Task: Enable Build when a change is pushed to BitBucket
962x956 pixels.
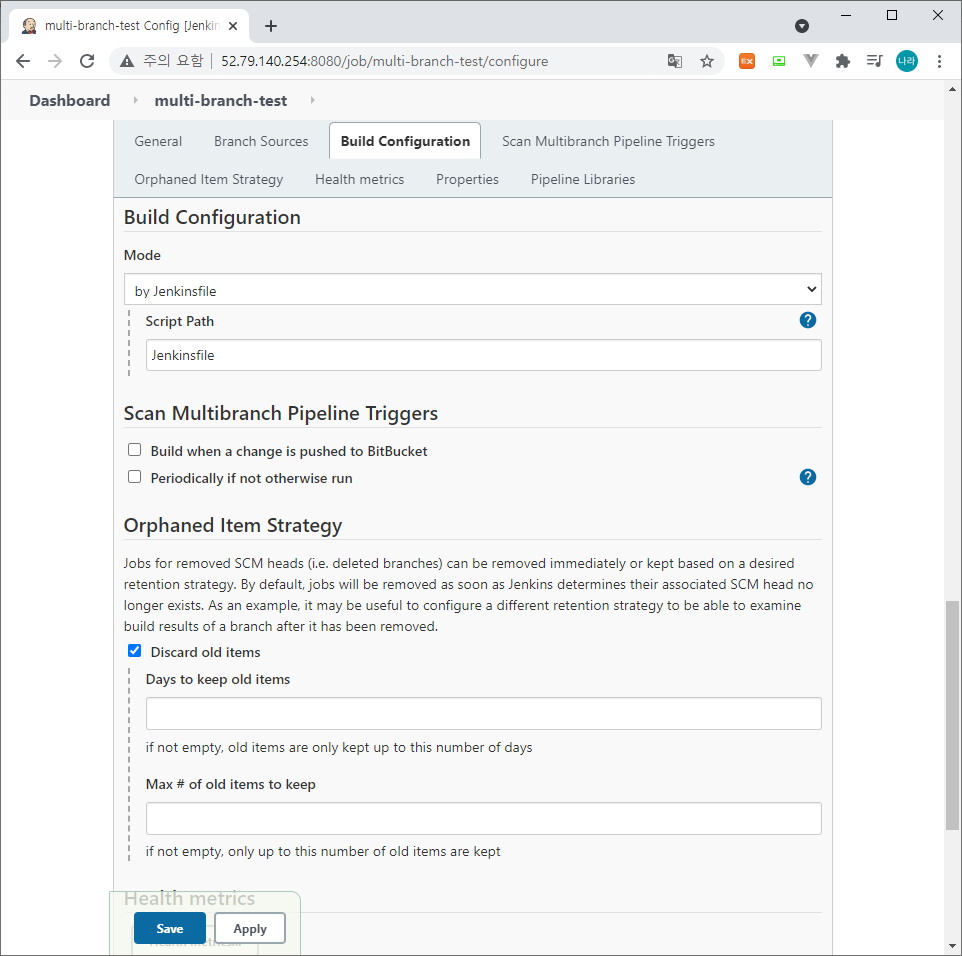Action: 134,450
